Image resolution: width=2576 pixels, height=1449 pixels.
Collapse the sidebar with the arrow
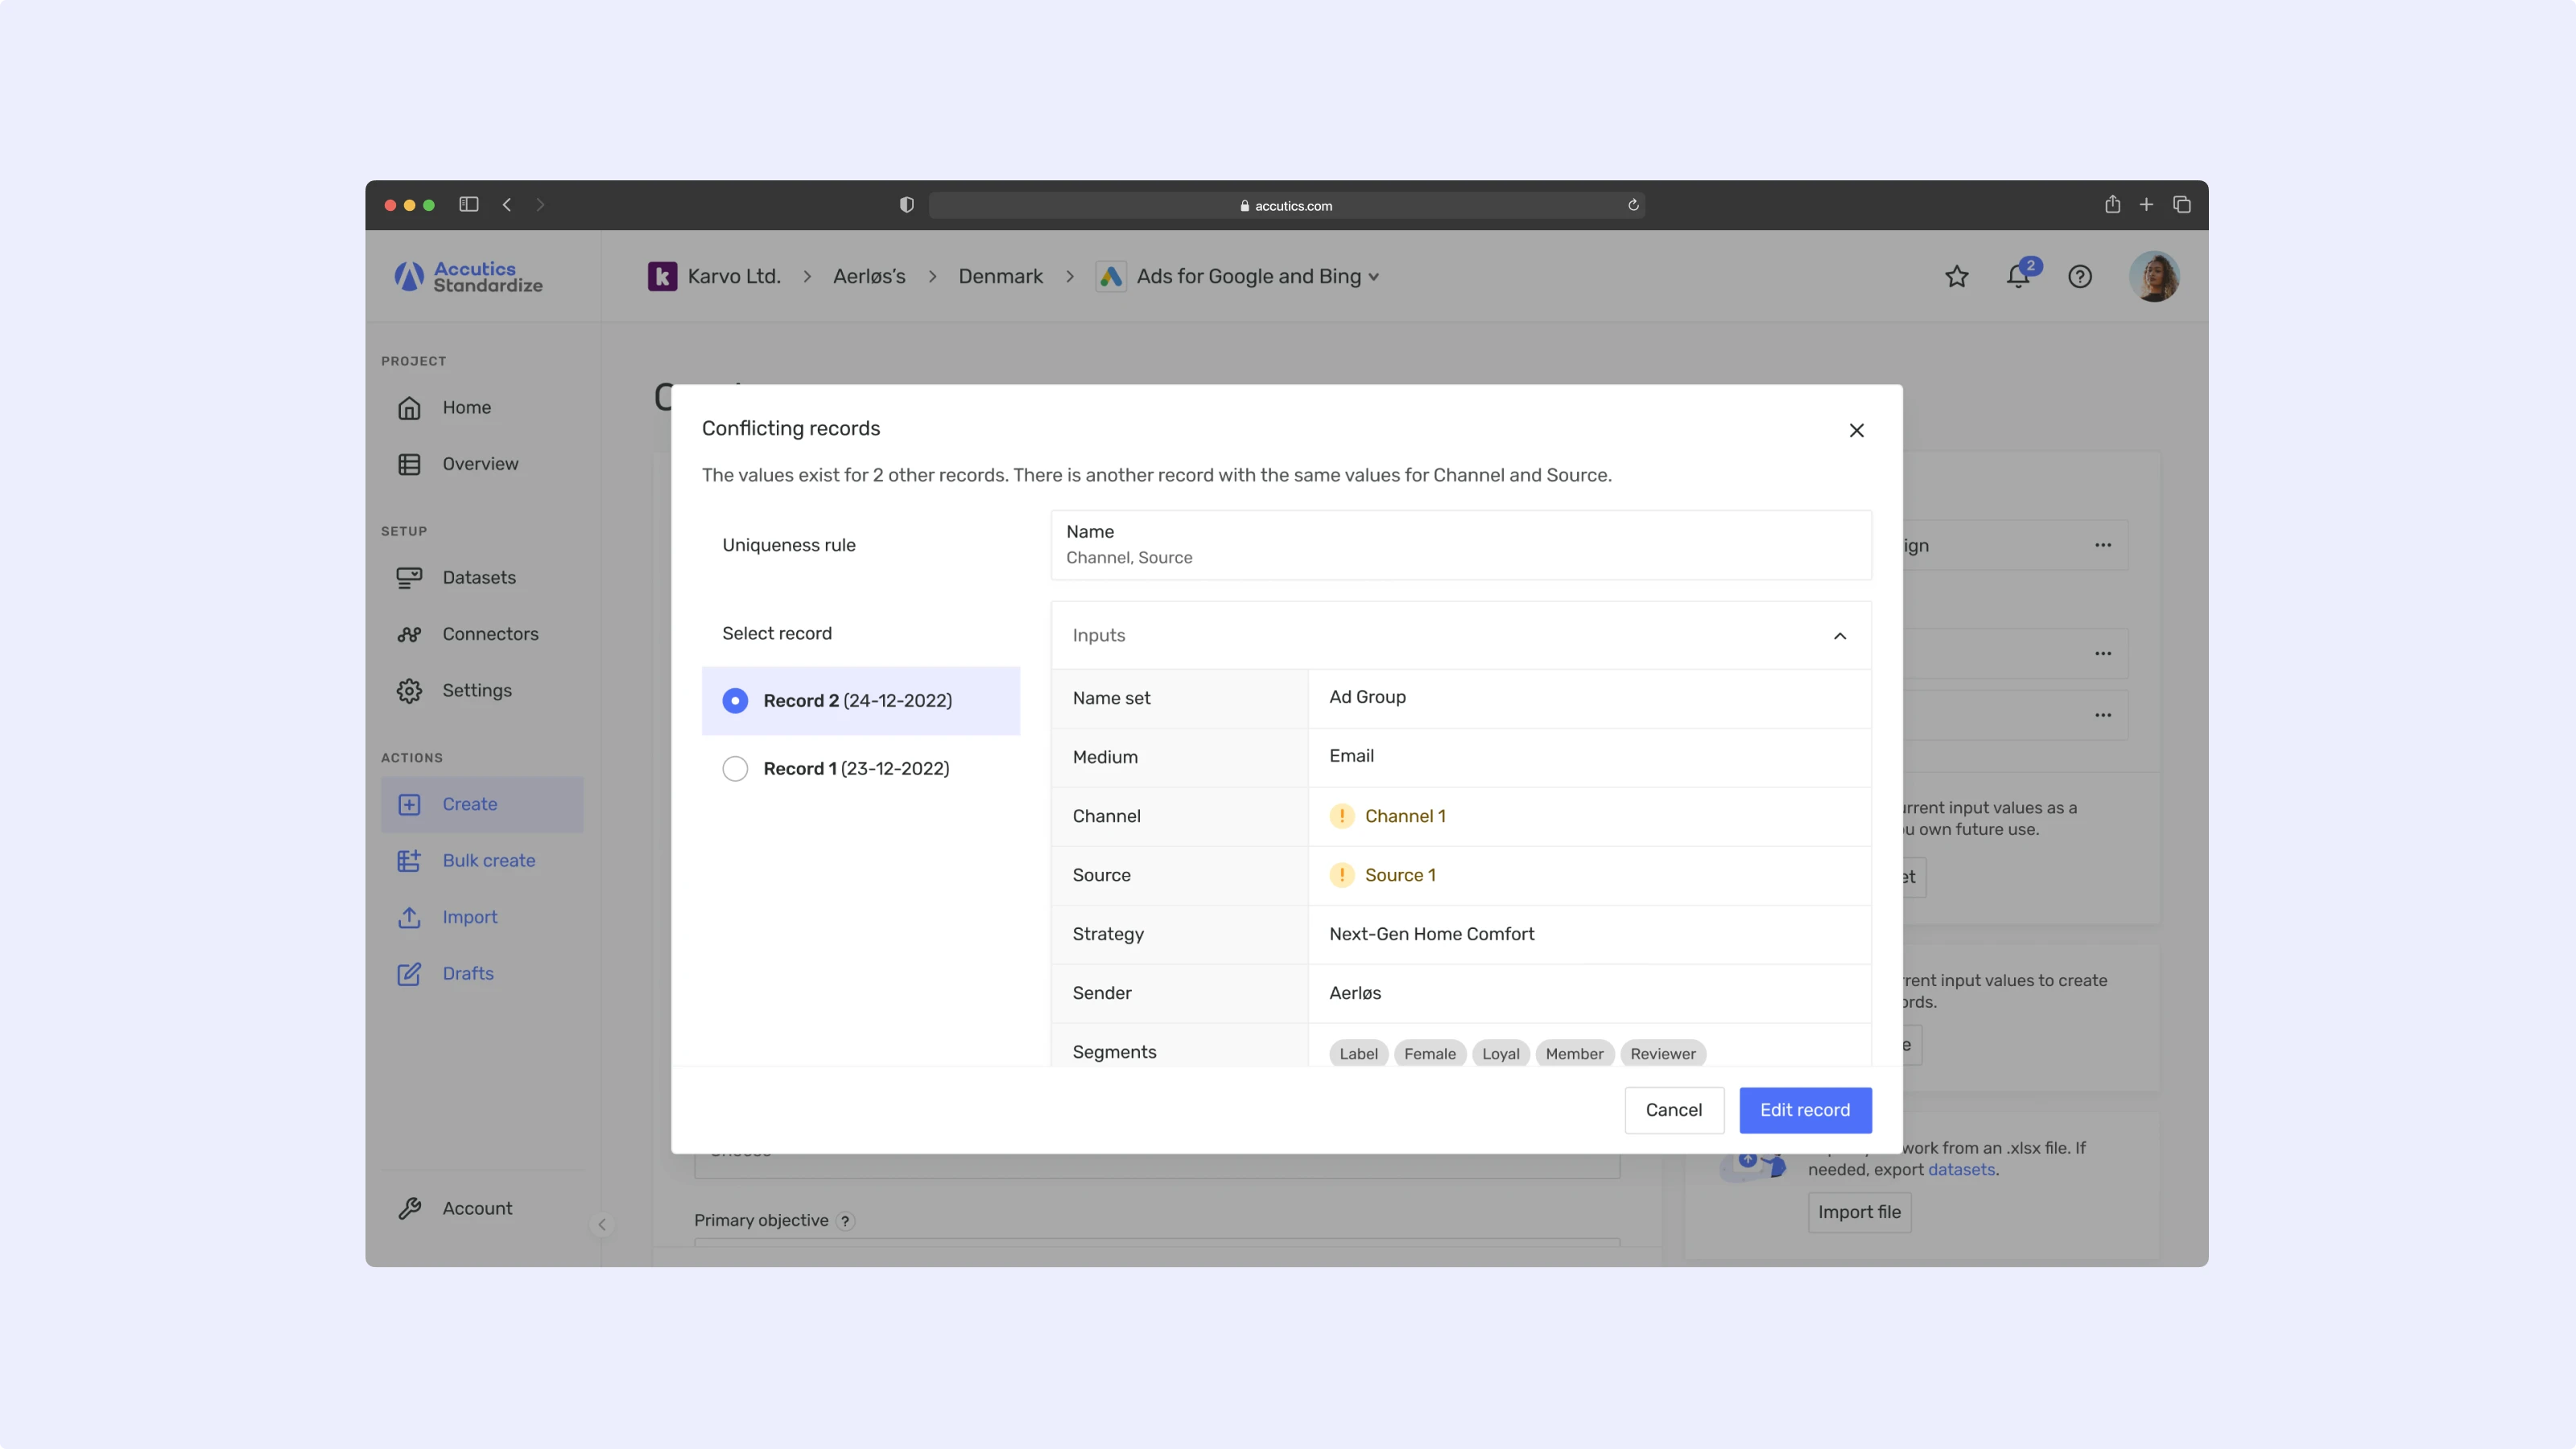pos(602,1224)
